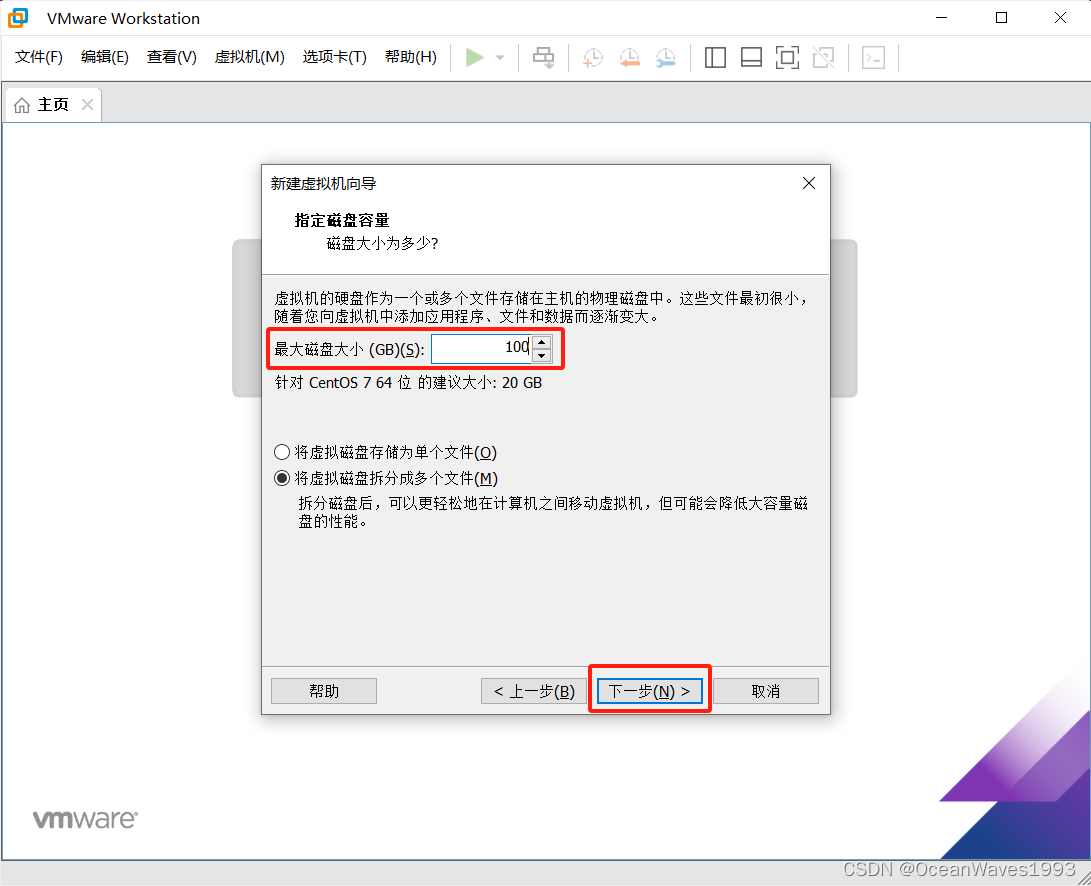Screen dimensions: 1091x886
Task: Open the 文件(F) menu
Action: pos(39,57)
